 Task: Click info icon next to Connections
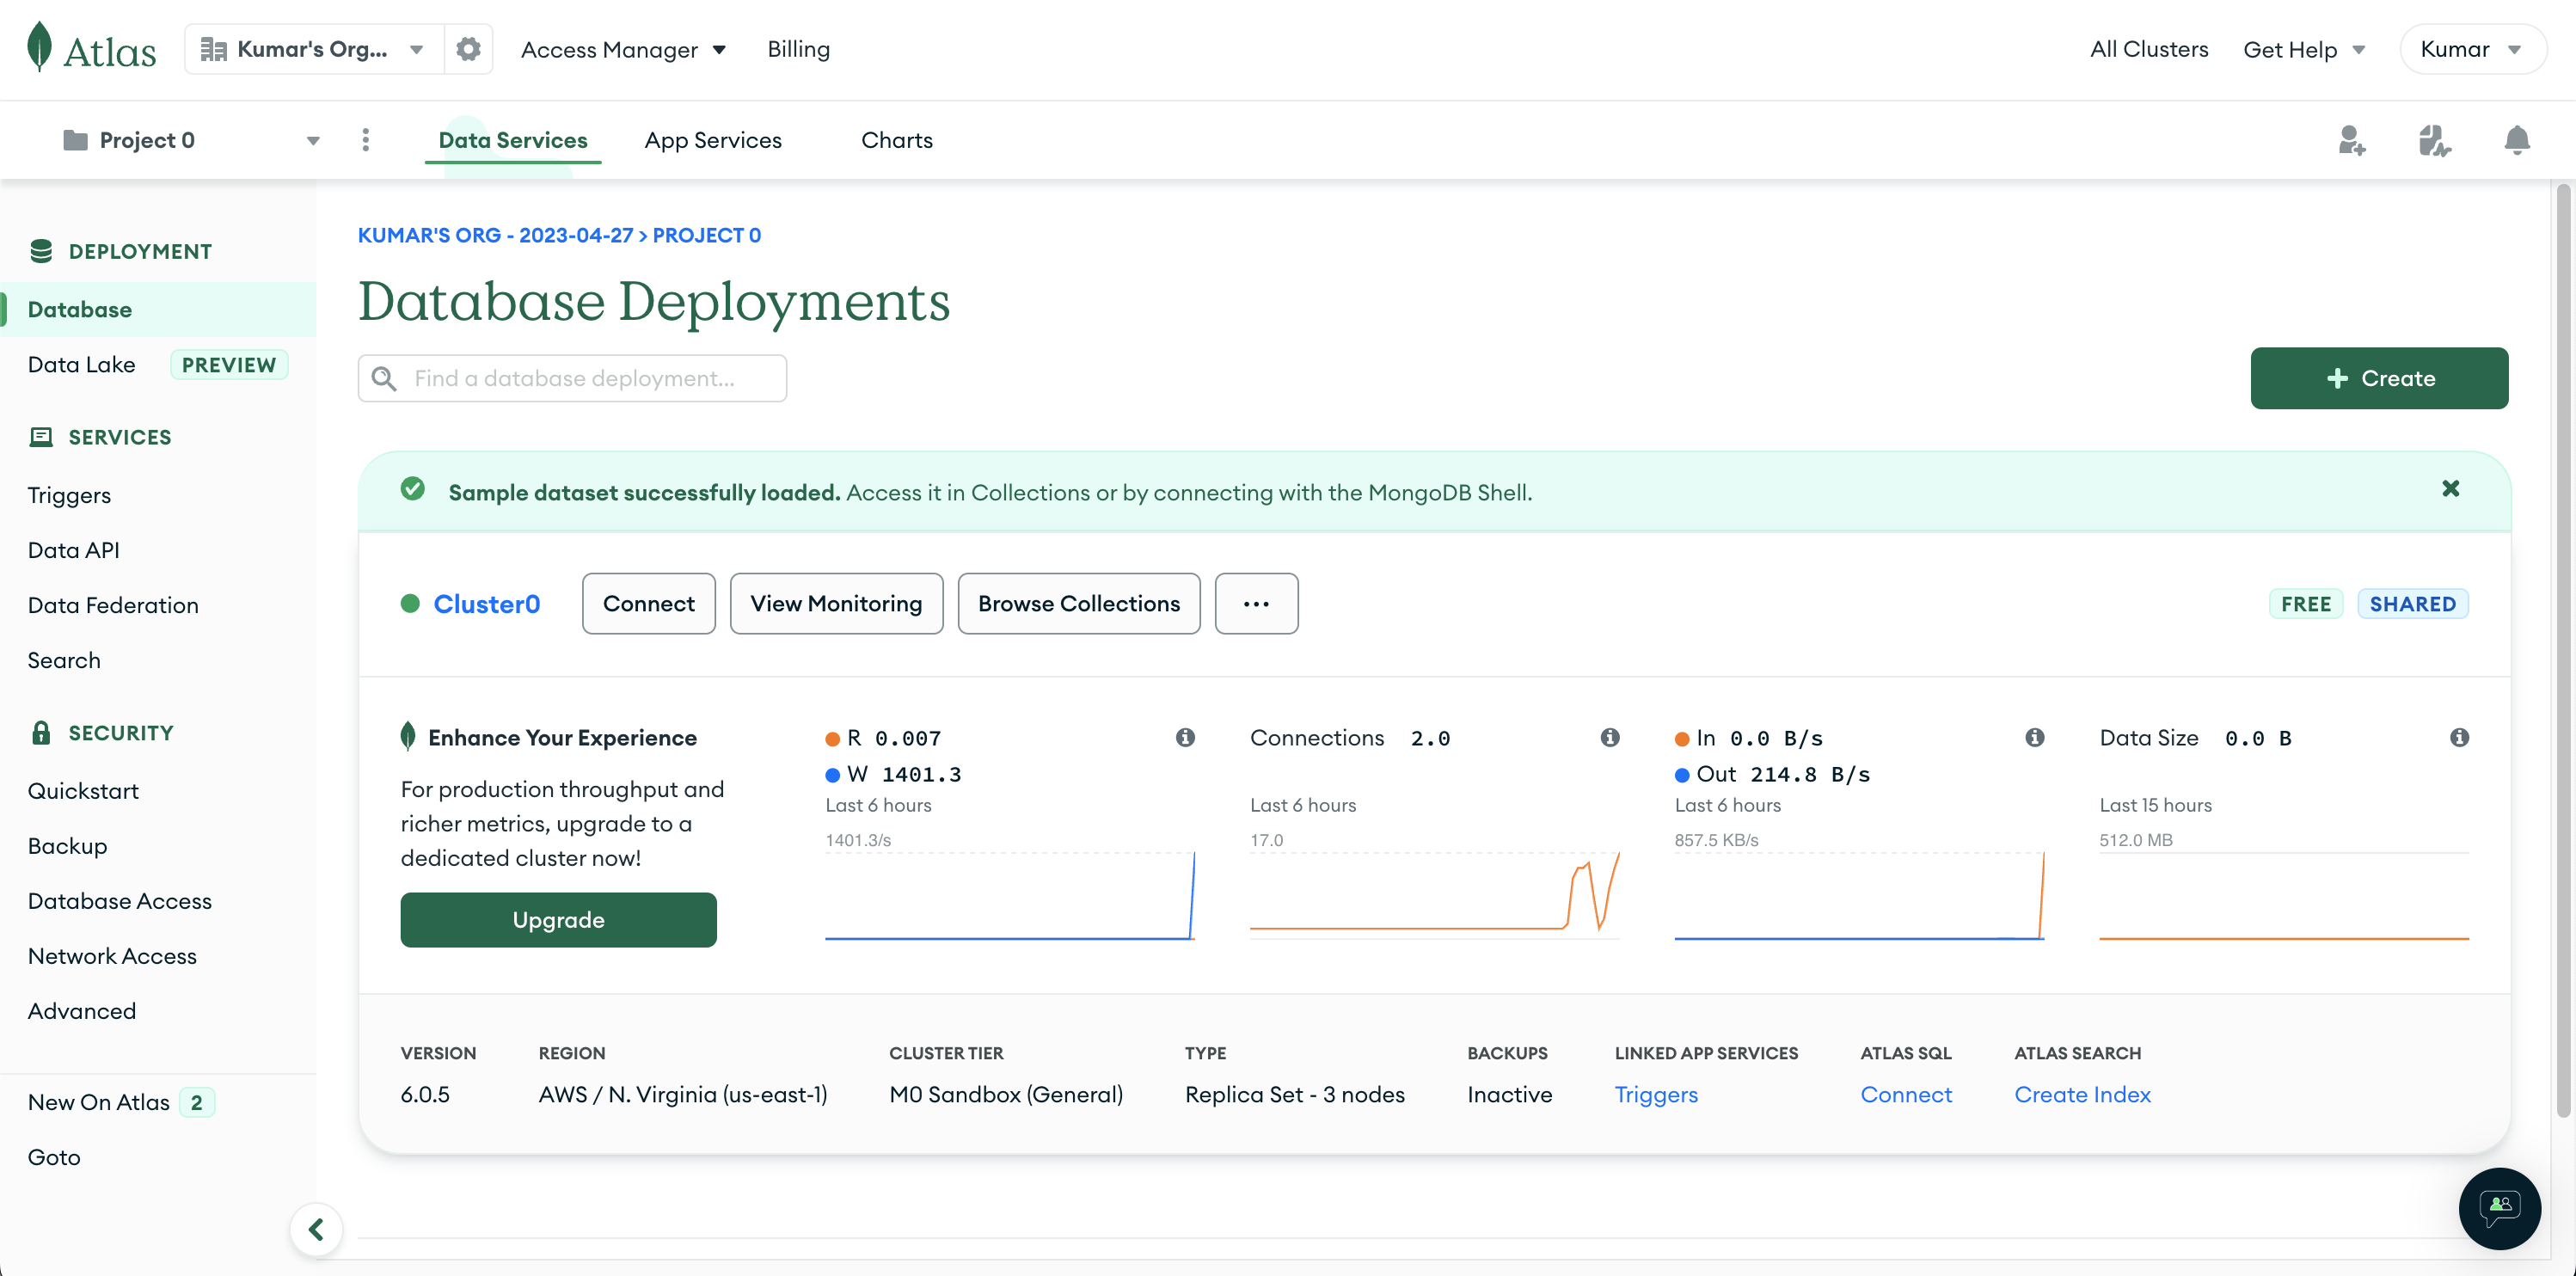point(1610,737)
